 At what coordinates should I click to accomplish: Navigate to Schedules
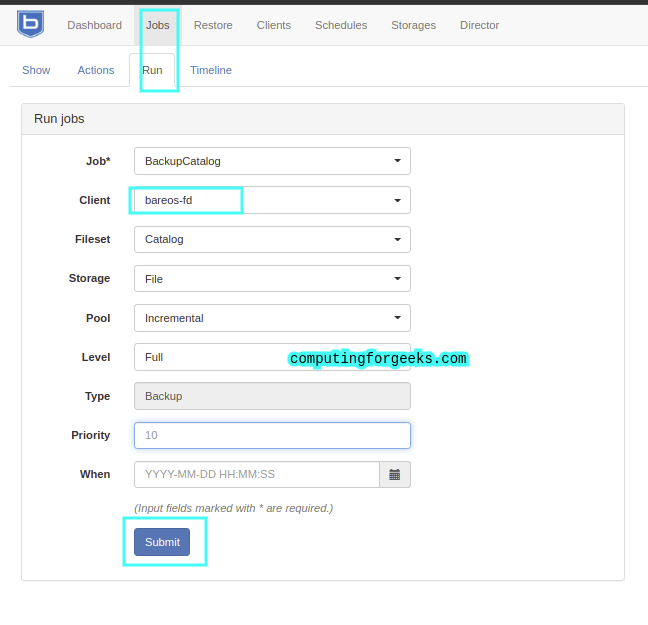click(x=341, y=25)
